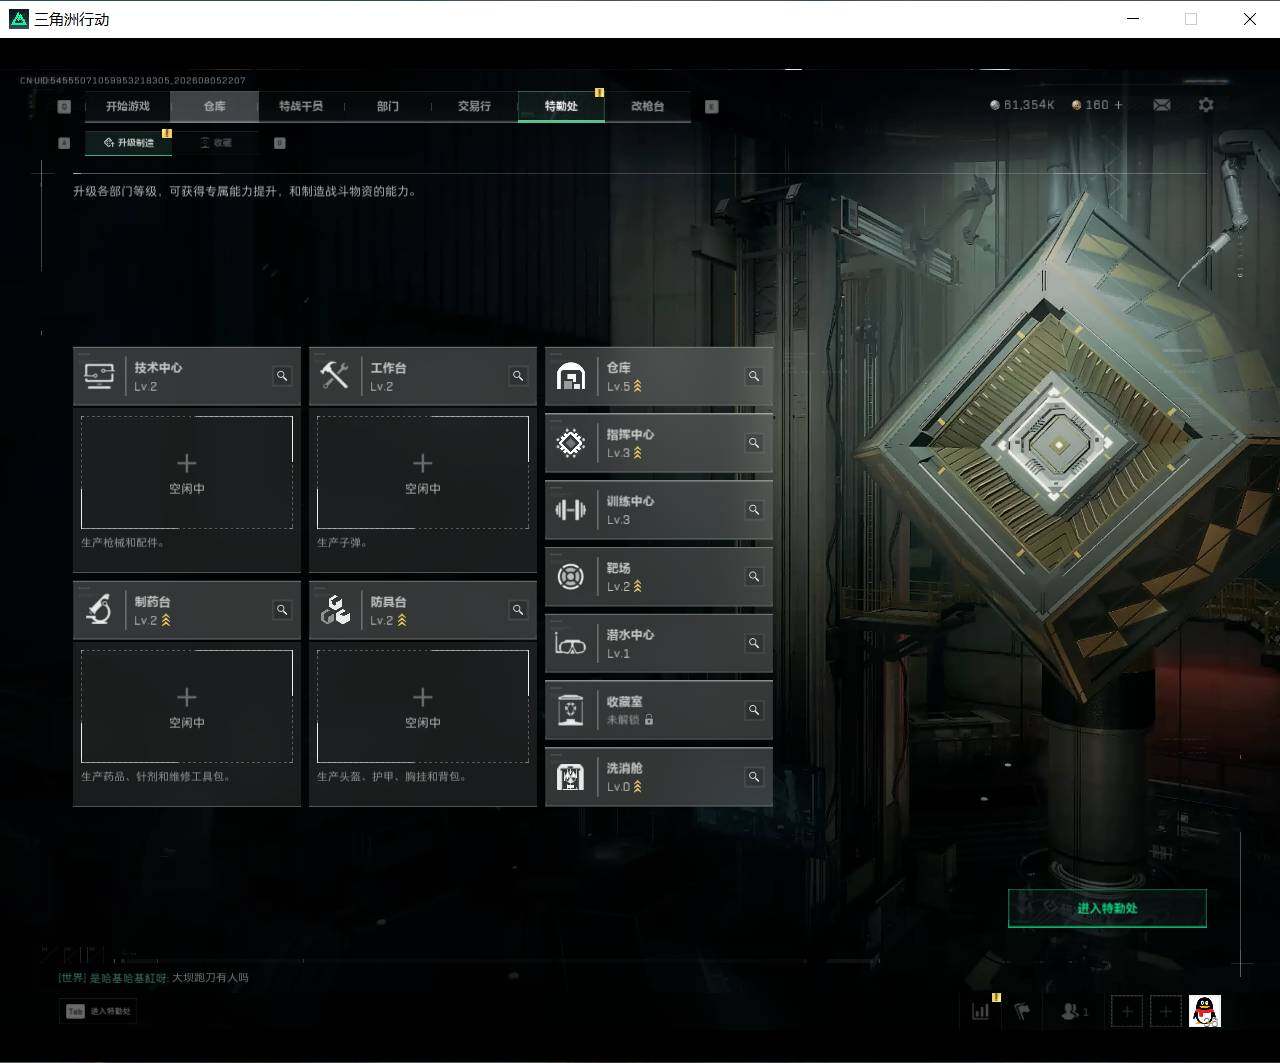The height and width of the screenshot is (1063, 1280).
Task: Add production in 防具台 idle slot
Action: coord(423,706)
